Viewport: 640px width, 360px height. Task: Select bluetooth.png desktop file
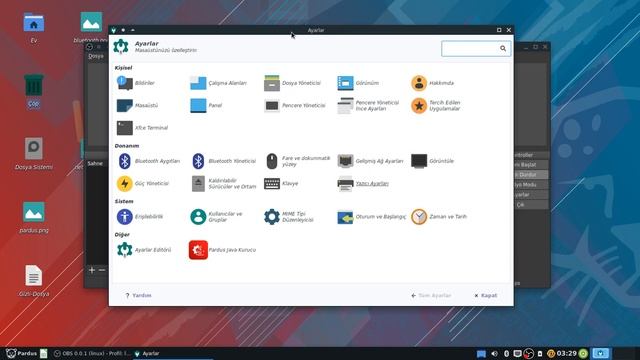[x=91, y=27]
